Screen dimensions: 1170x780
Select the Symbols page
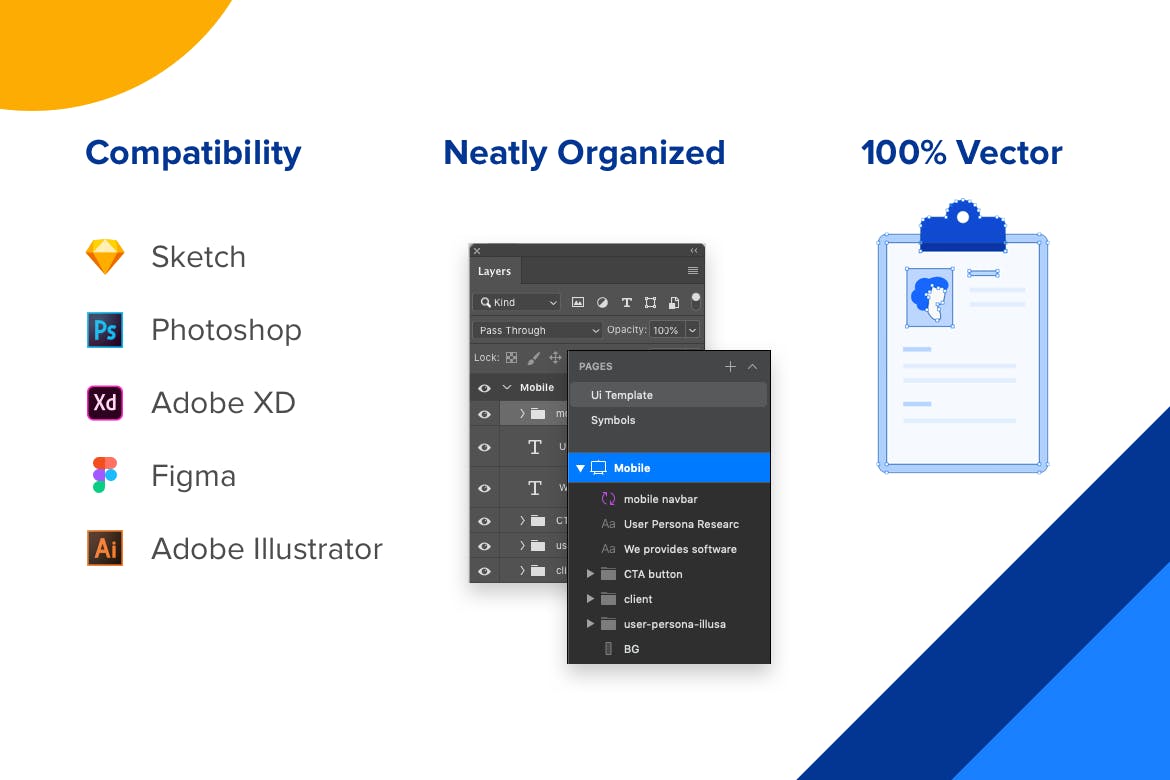613,420
